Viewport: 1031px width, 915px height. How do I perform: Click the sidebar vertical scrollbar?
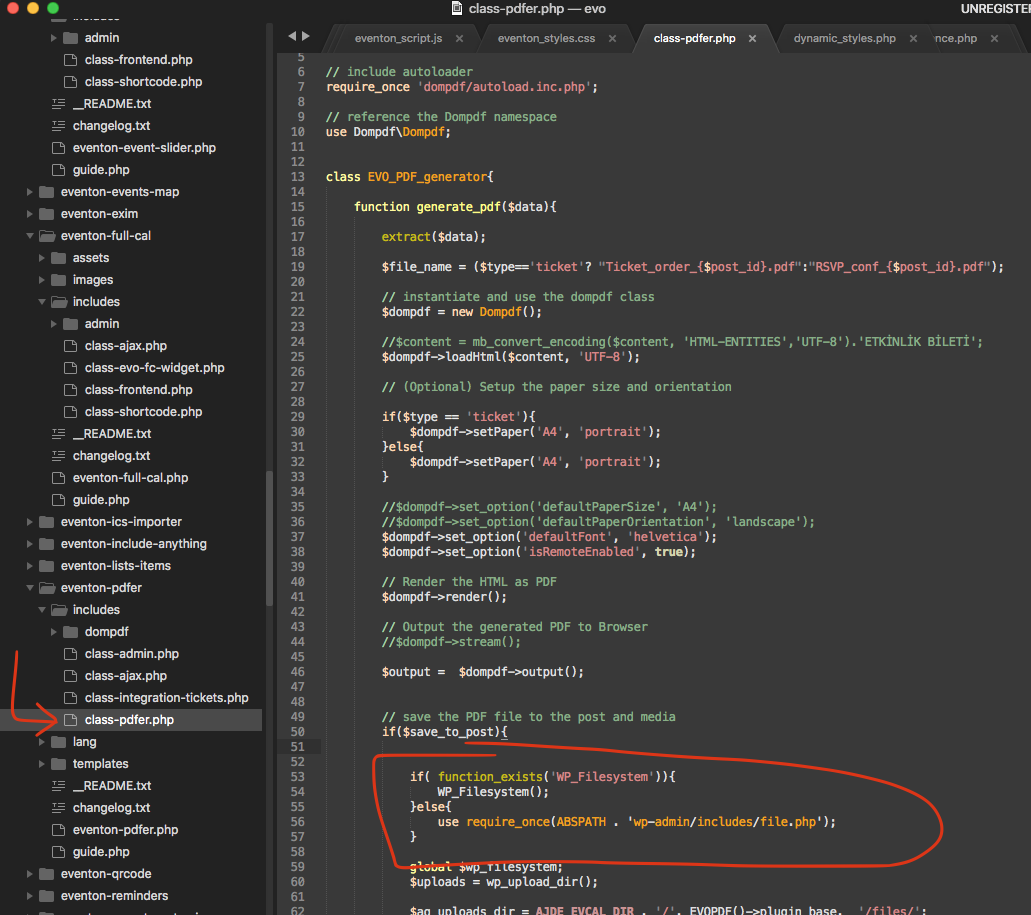point(268,537)
